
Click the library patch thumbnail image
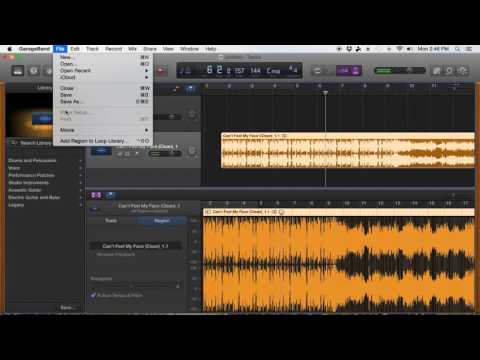coord(29,115)
